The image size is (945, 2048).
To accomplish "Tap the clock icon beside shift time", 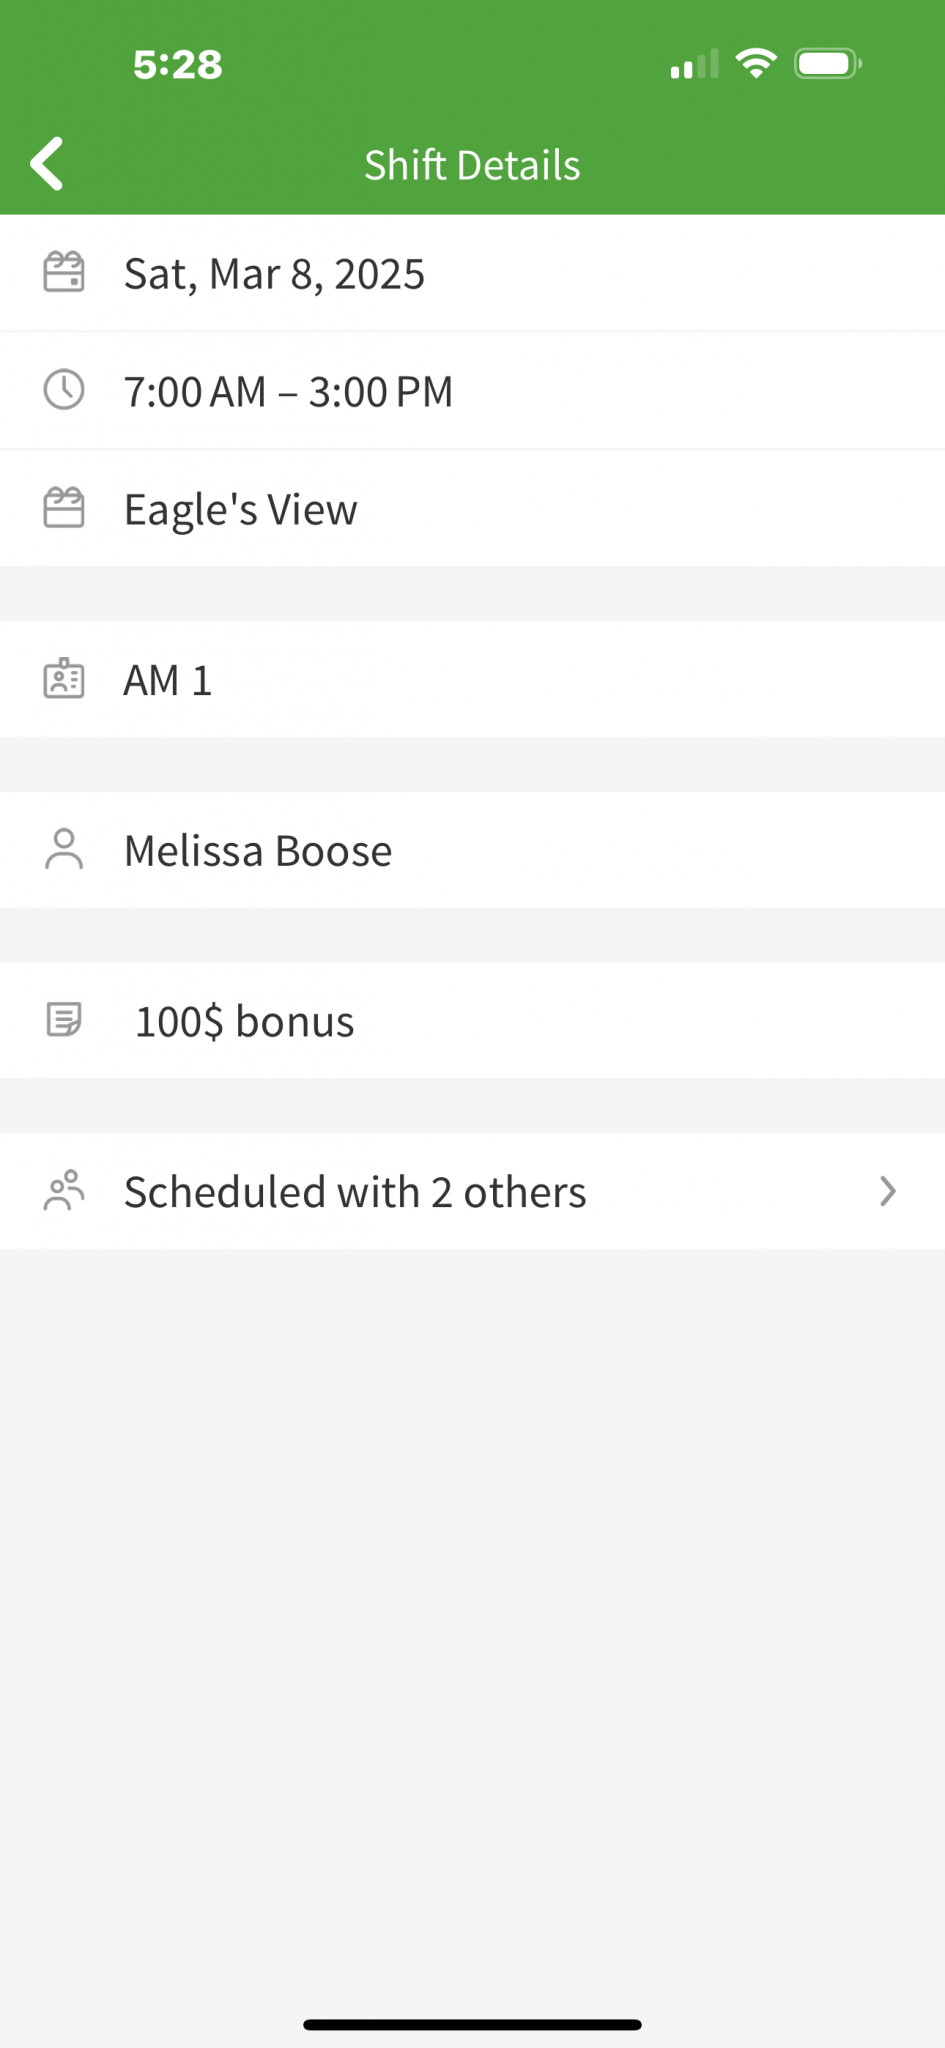I will (64, 390).
